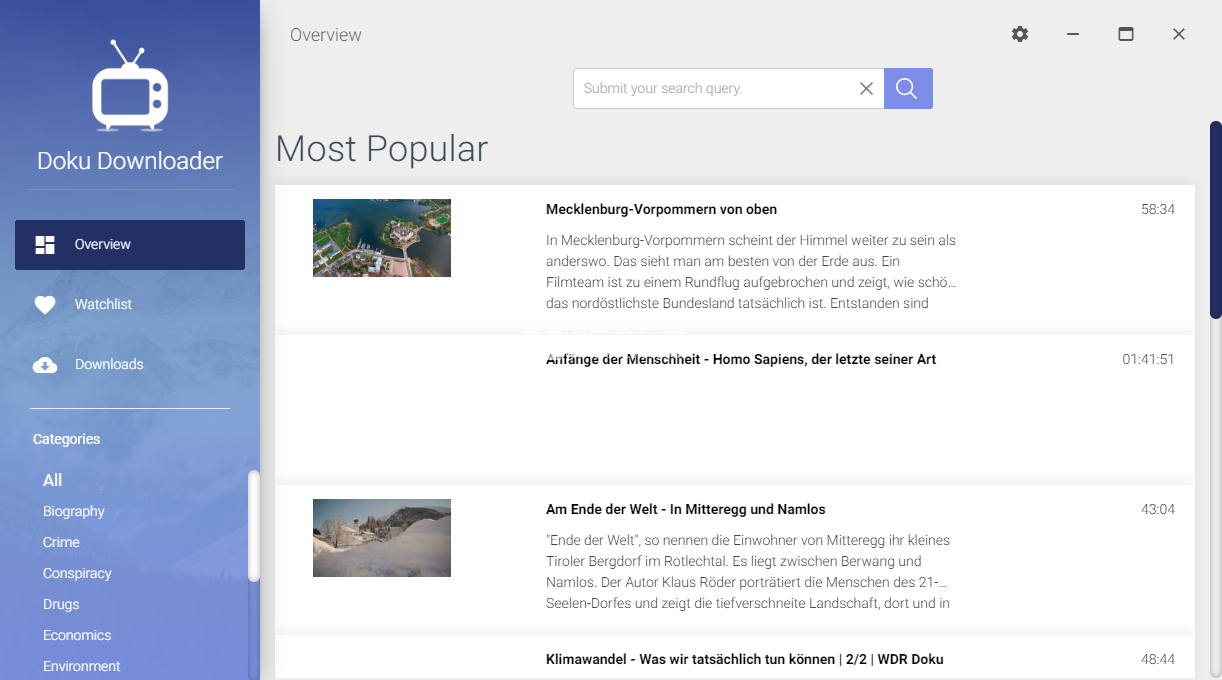
Task: Clear the search field with X icon
Action: [x=866, y=88]
